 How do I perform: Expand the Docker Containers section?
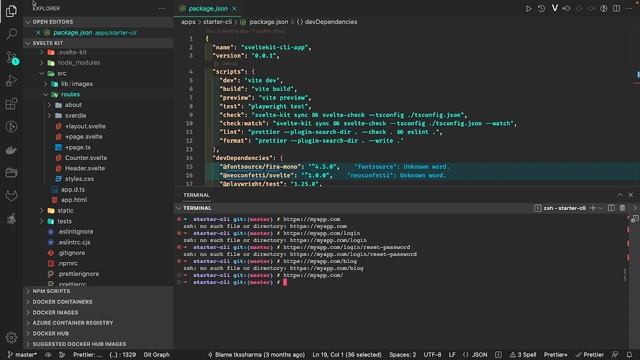[x=98, y=302]
